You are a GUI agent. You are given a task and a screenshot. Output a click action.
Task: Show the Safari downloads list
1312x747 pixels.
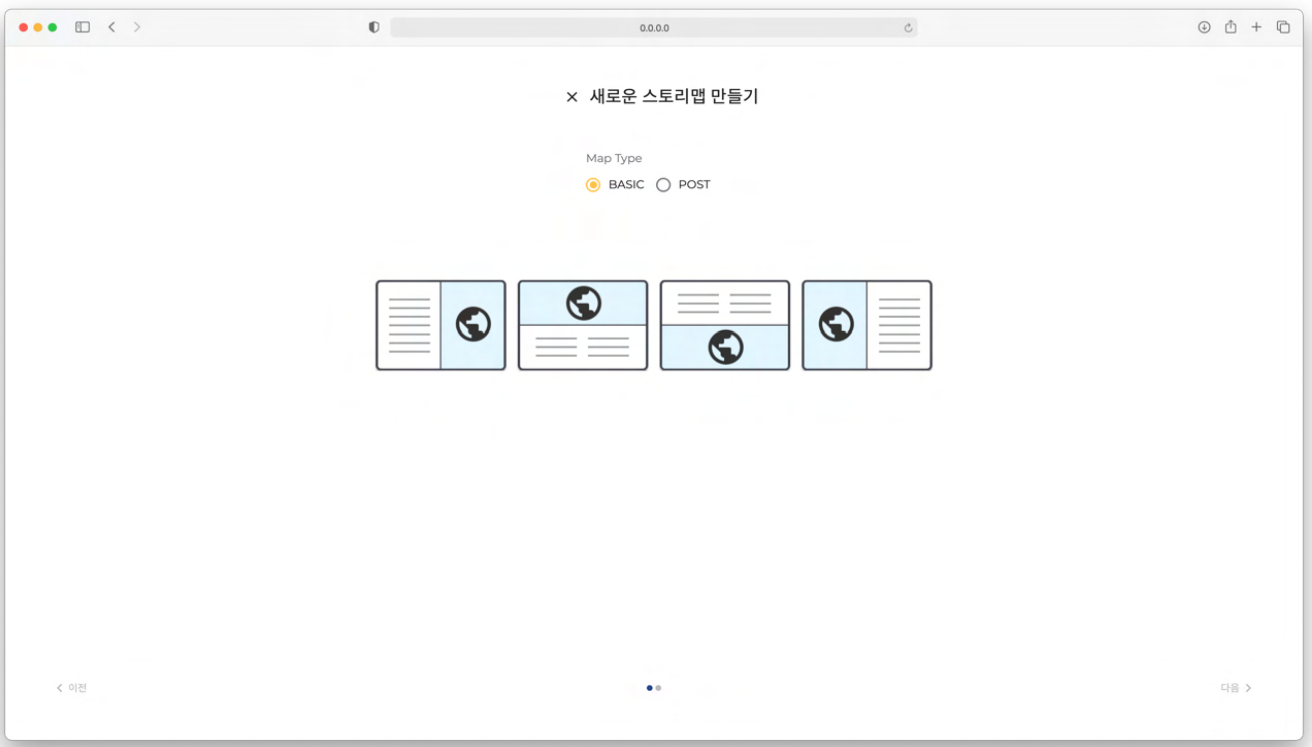point(1204,27)
